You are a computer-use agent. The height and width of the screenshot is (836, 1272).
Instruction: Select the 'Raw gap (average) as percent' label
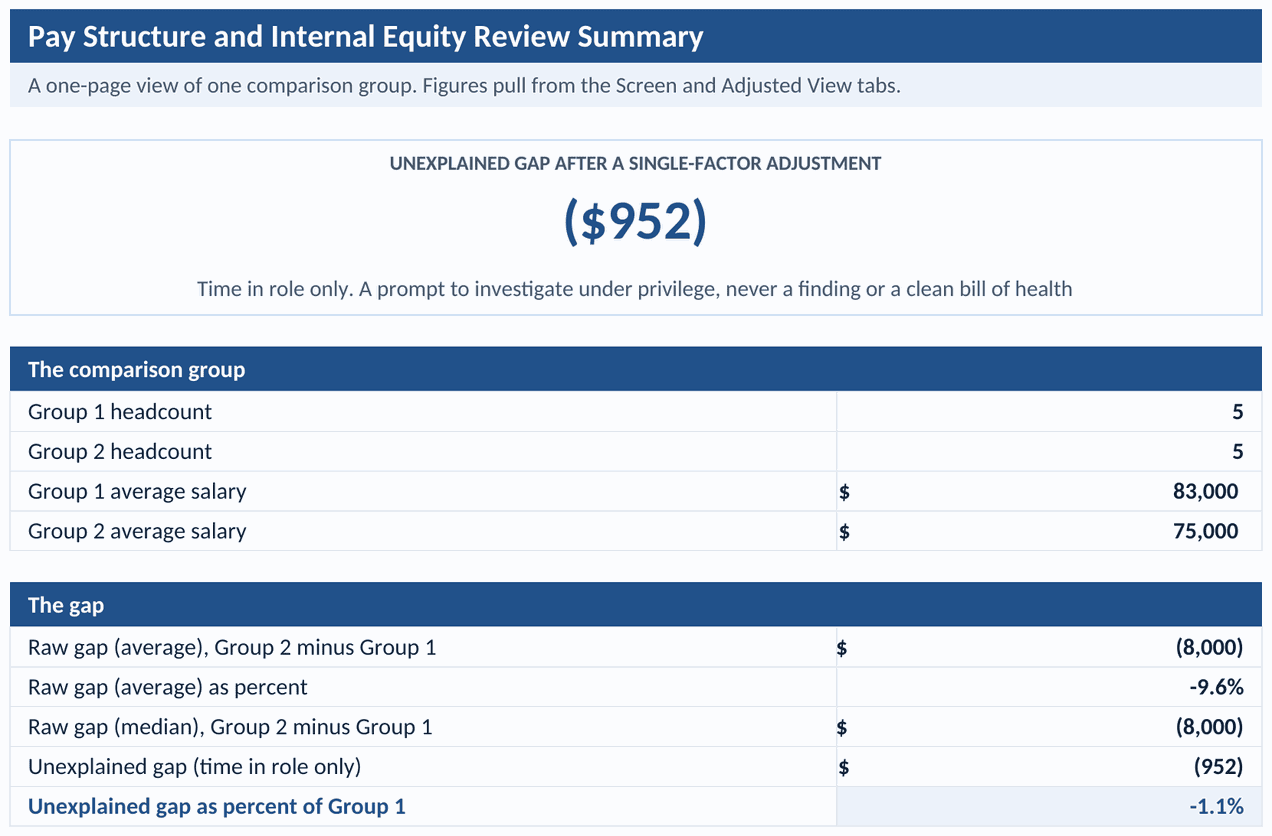pyautogui.click(x=168, y=688)
